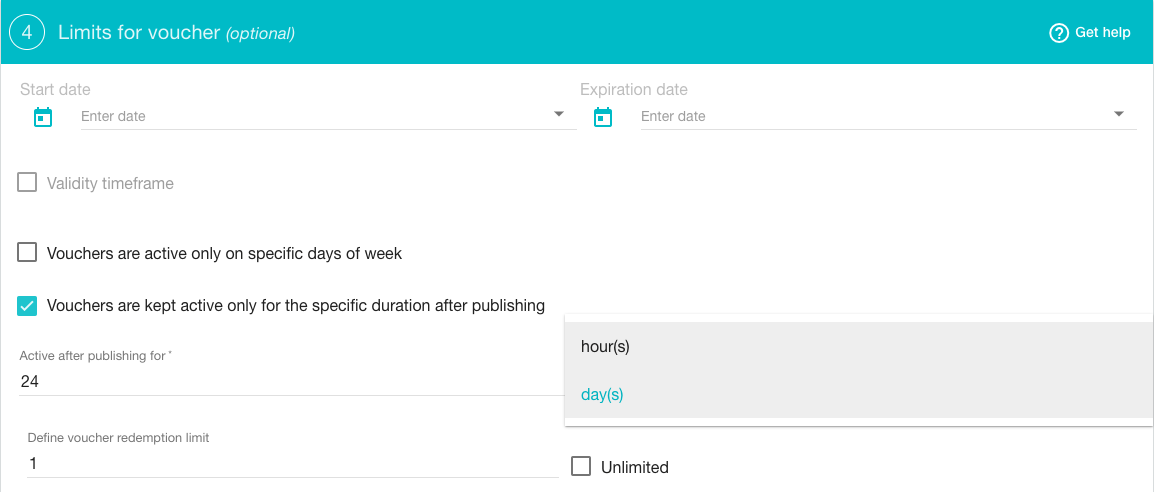Select hour(s) from the duration list
The width and height of the screenshot is (1154, 492).
pyautogui.click(x=858, y=346)
